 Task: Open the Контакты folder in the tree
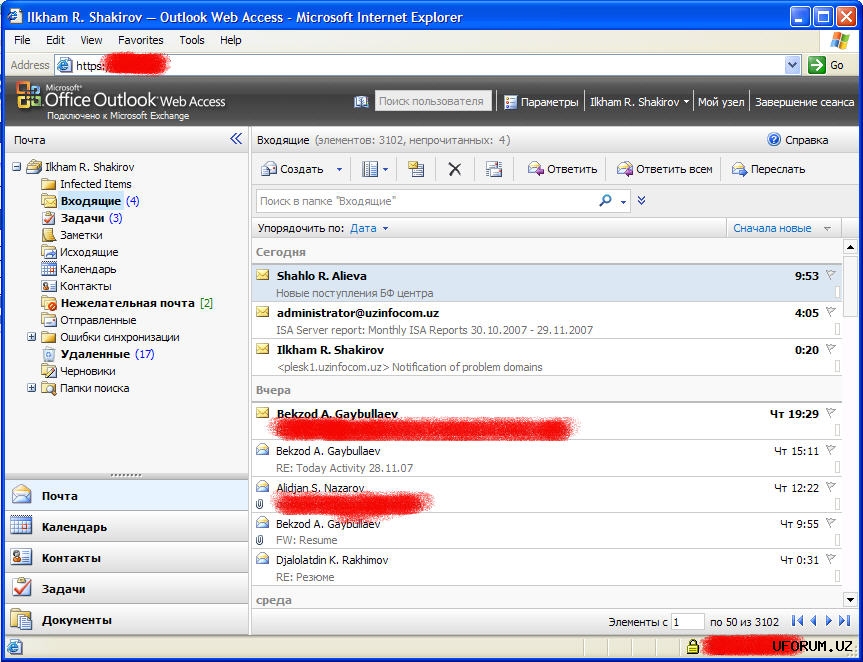(77, 286)
